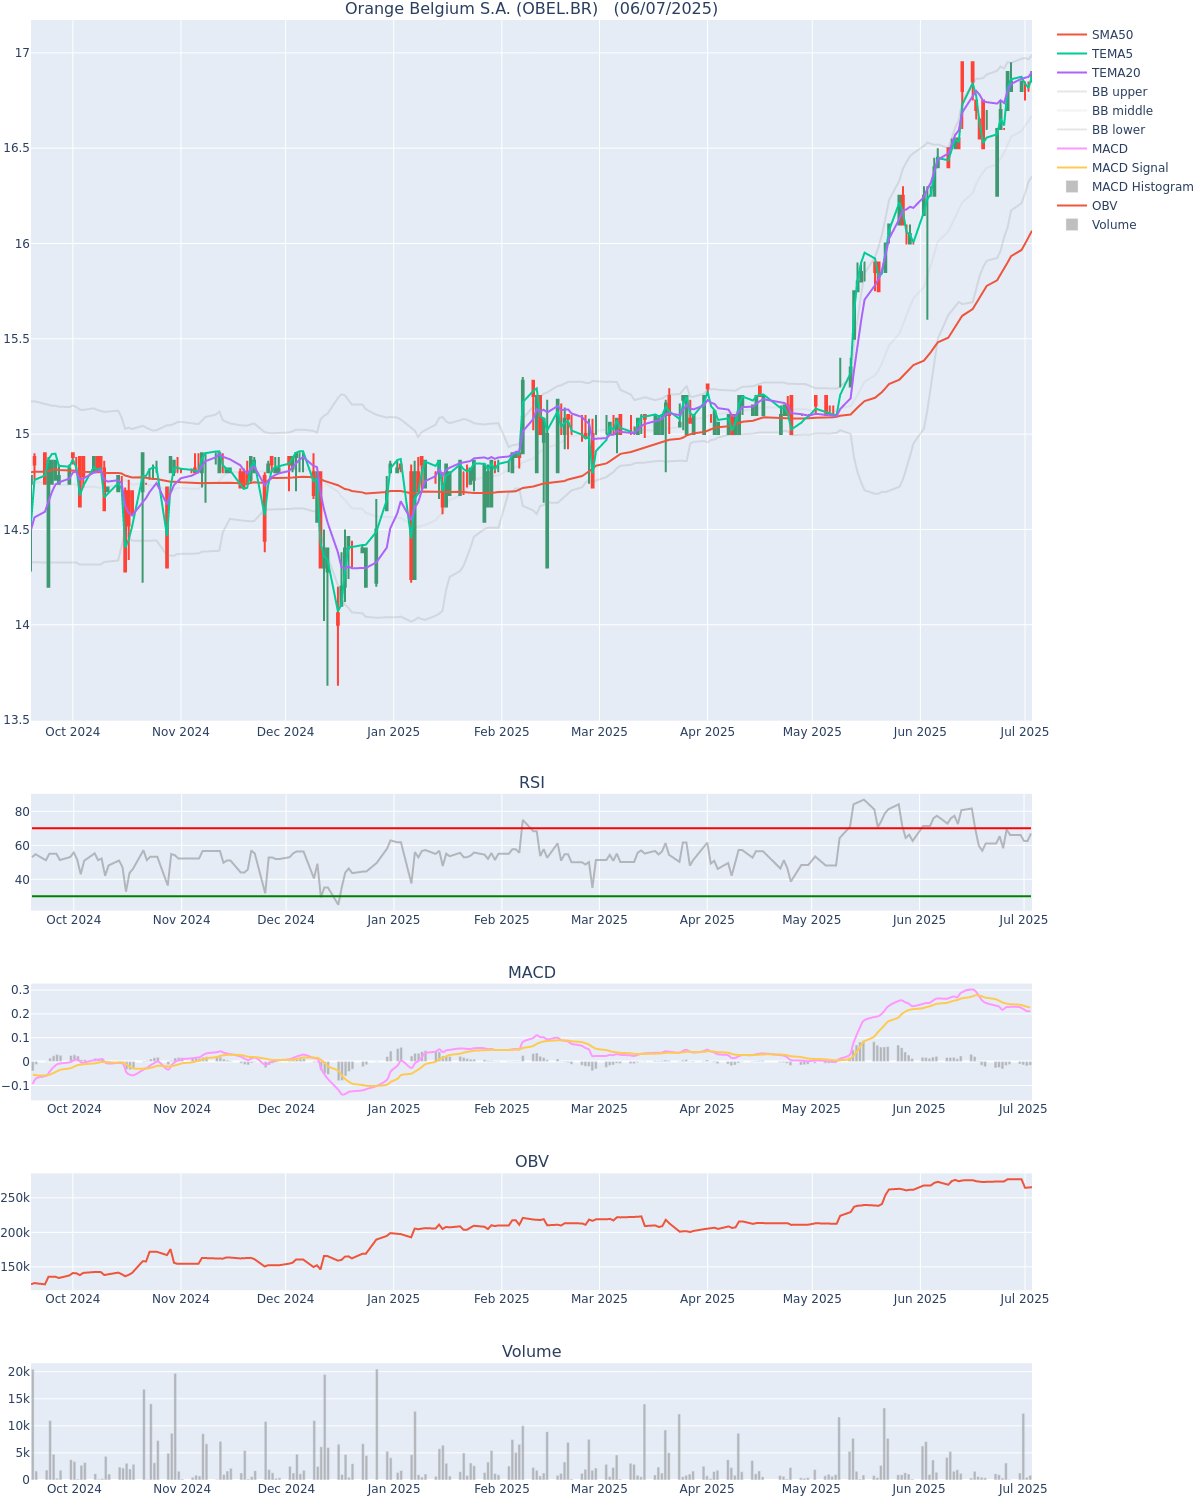Click MACD axis label −0.1
This screenshot has width=1200, height=1500.
click(x=17, y=1086)
